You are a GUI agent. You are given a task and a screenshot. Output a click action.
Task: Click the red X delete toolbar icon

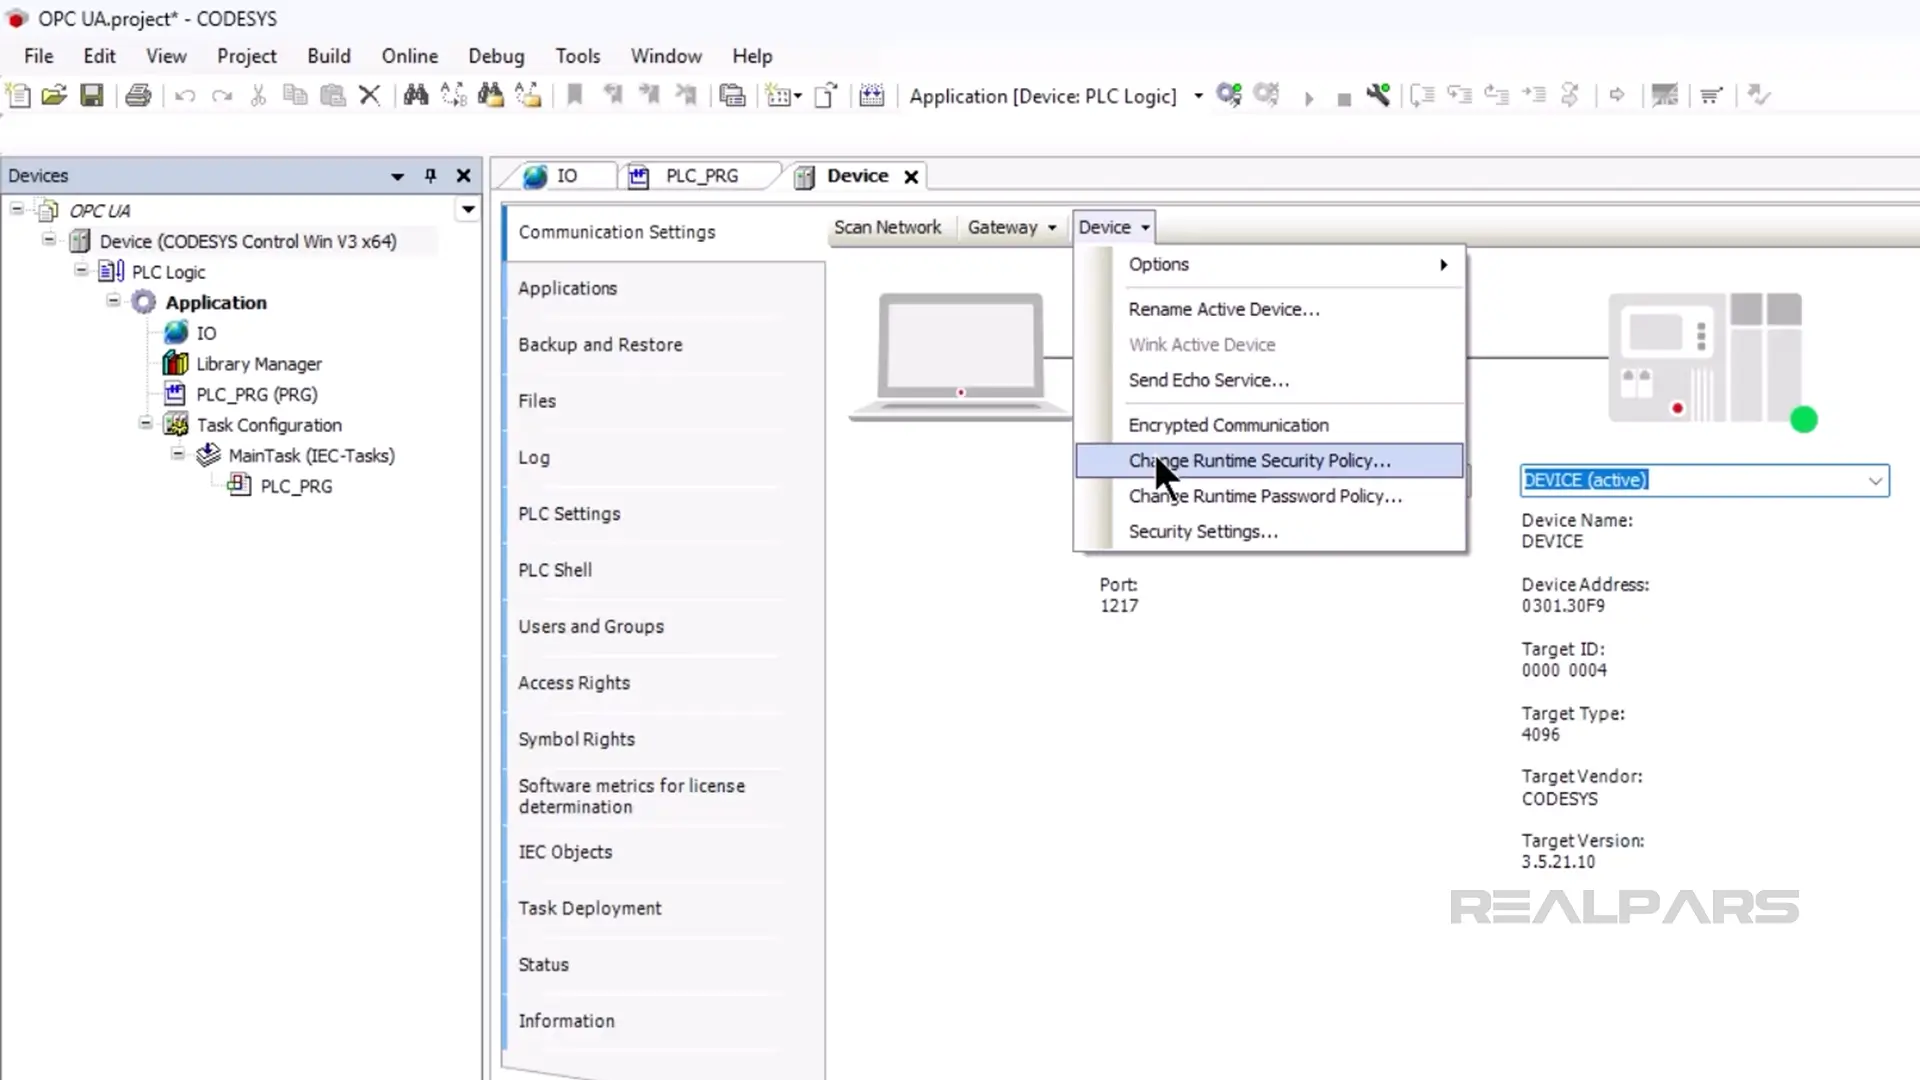tap(370, 96)
